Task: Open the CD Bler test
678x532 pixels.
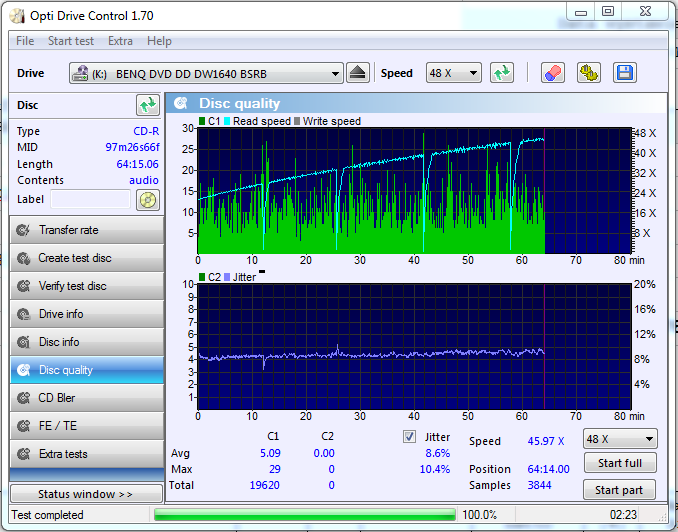Action: [x=87, y=398]
